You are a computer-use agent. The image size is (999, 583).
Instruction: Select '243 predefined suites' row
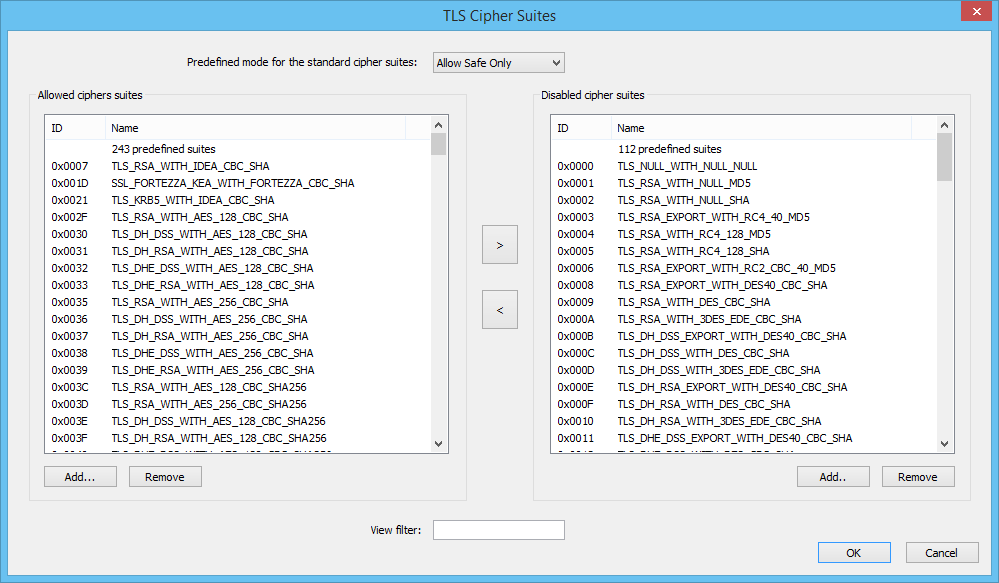point(238,149)
